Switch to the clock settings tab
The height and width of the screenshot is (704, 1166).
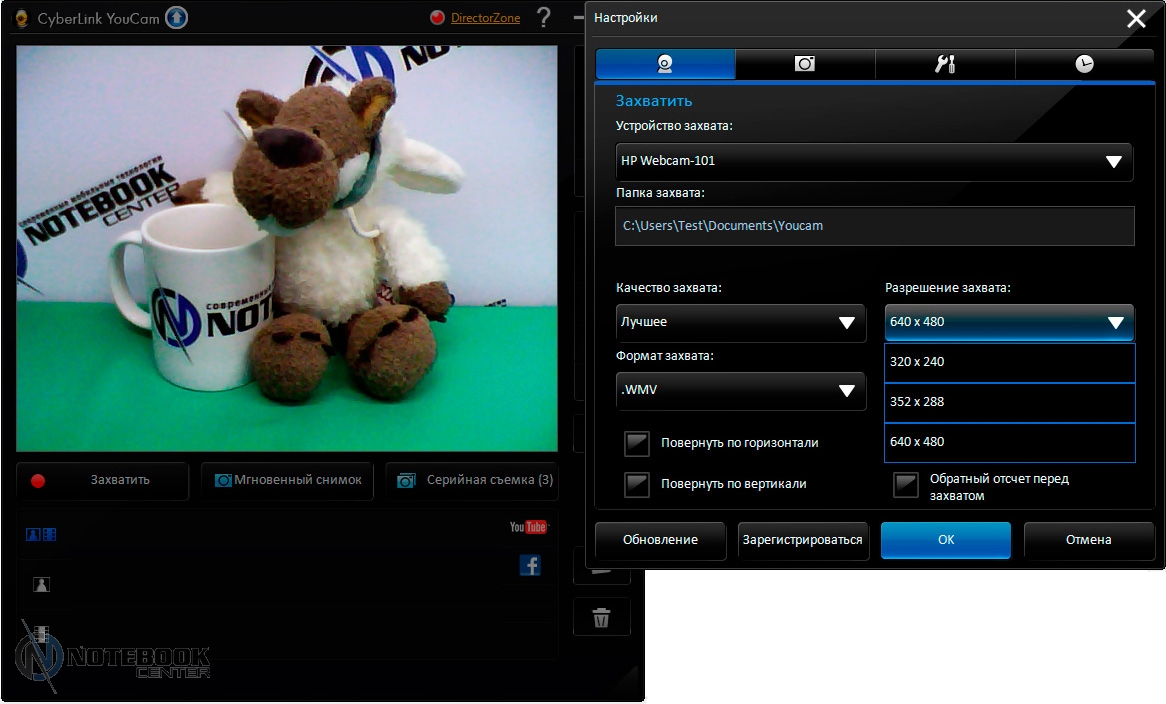[x=1084, y=64]
